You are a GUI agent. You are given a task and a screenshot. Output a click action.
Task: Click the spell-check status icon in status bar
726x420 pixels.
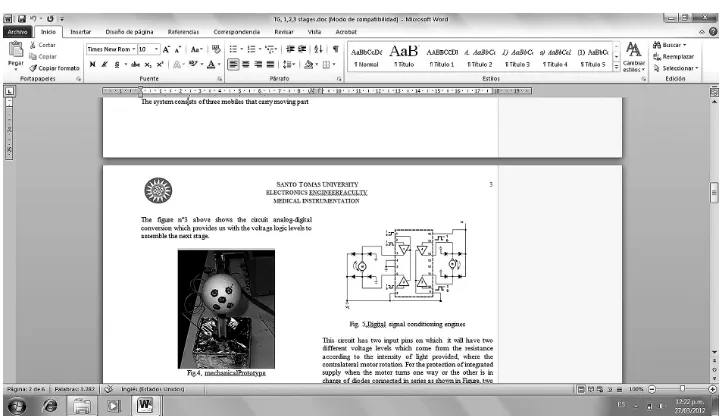[108, 389]
